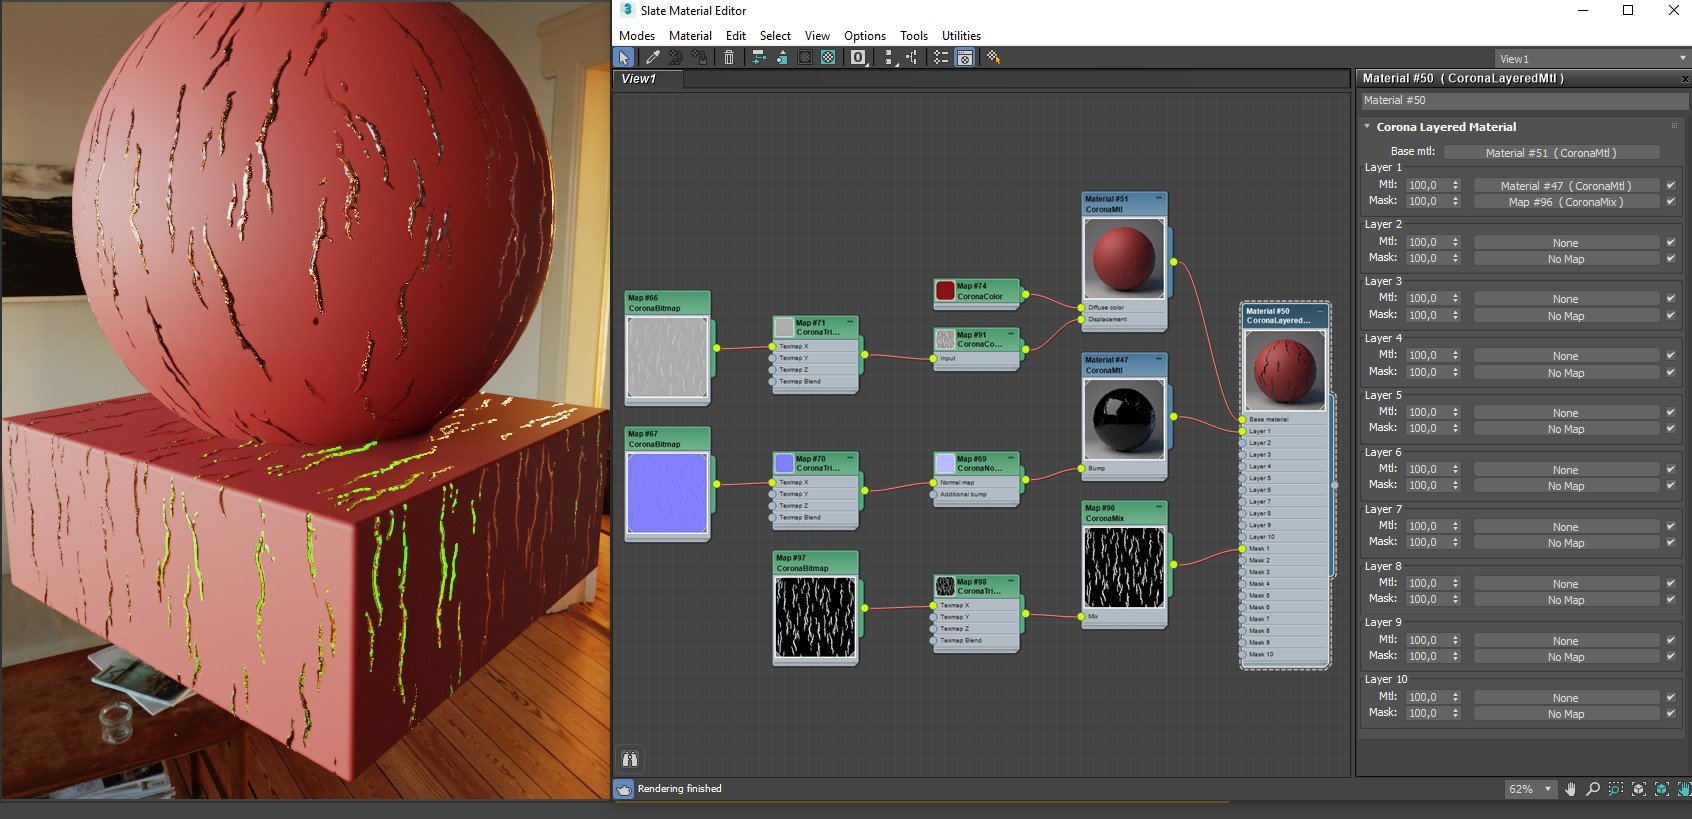Click the binoculars search icon in view
Viewport: 1692px width, 819px height.
630,759
